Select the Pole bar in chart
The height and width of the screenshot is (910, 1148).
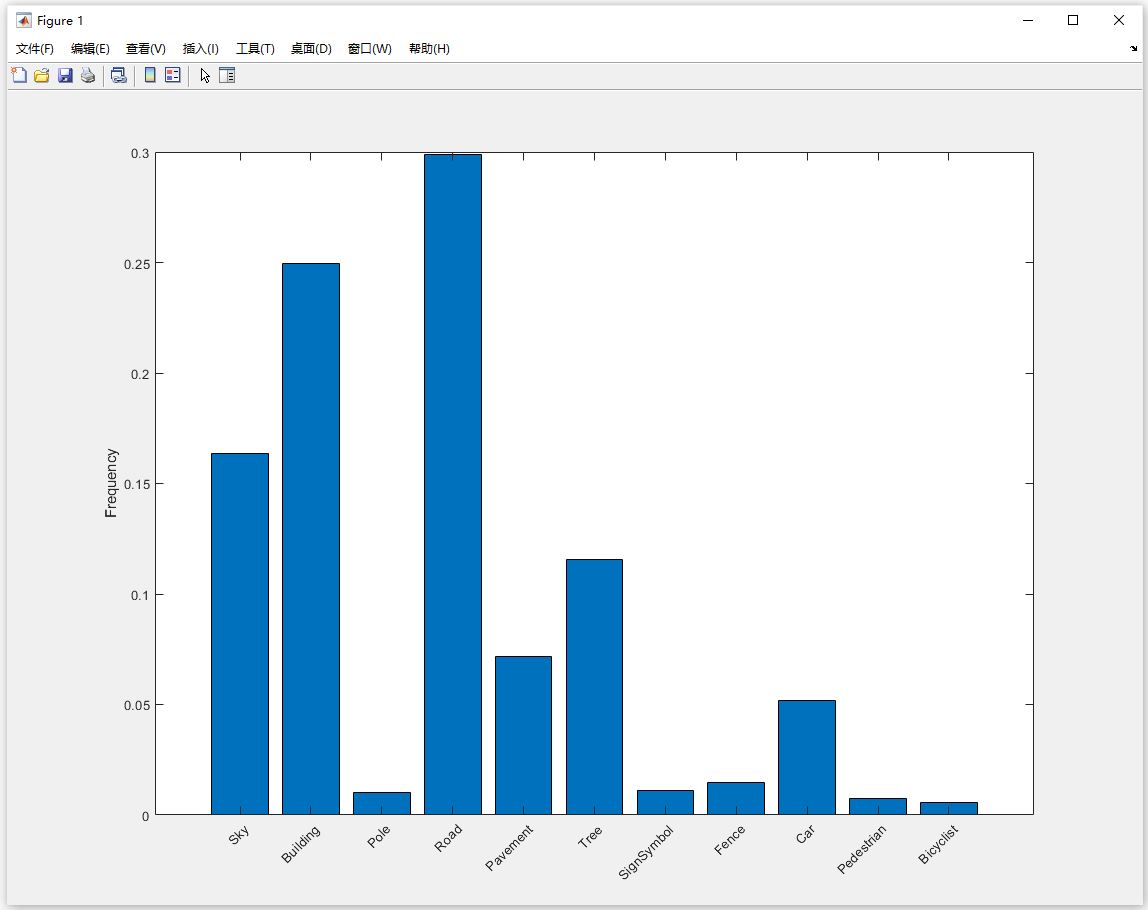[x=382, y=803]
